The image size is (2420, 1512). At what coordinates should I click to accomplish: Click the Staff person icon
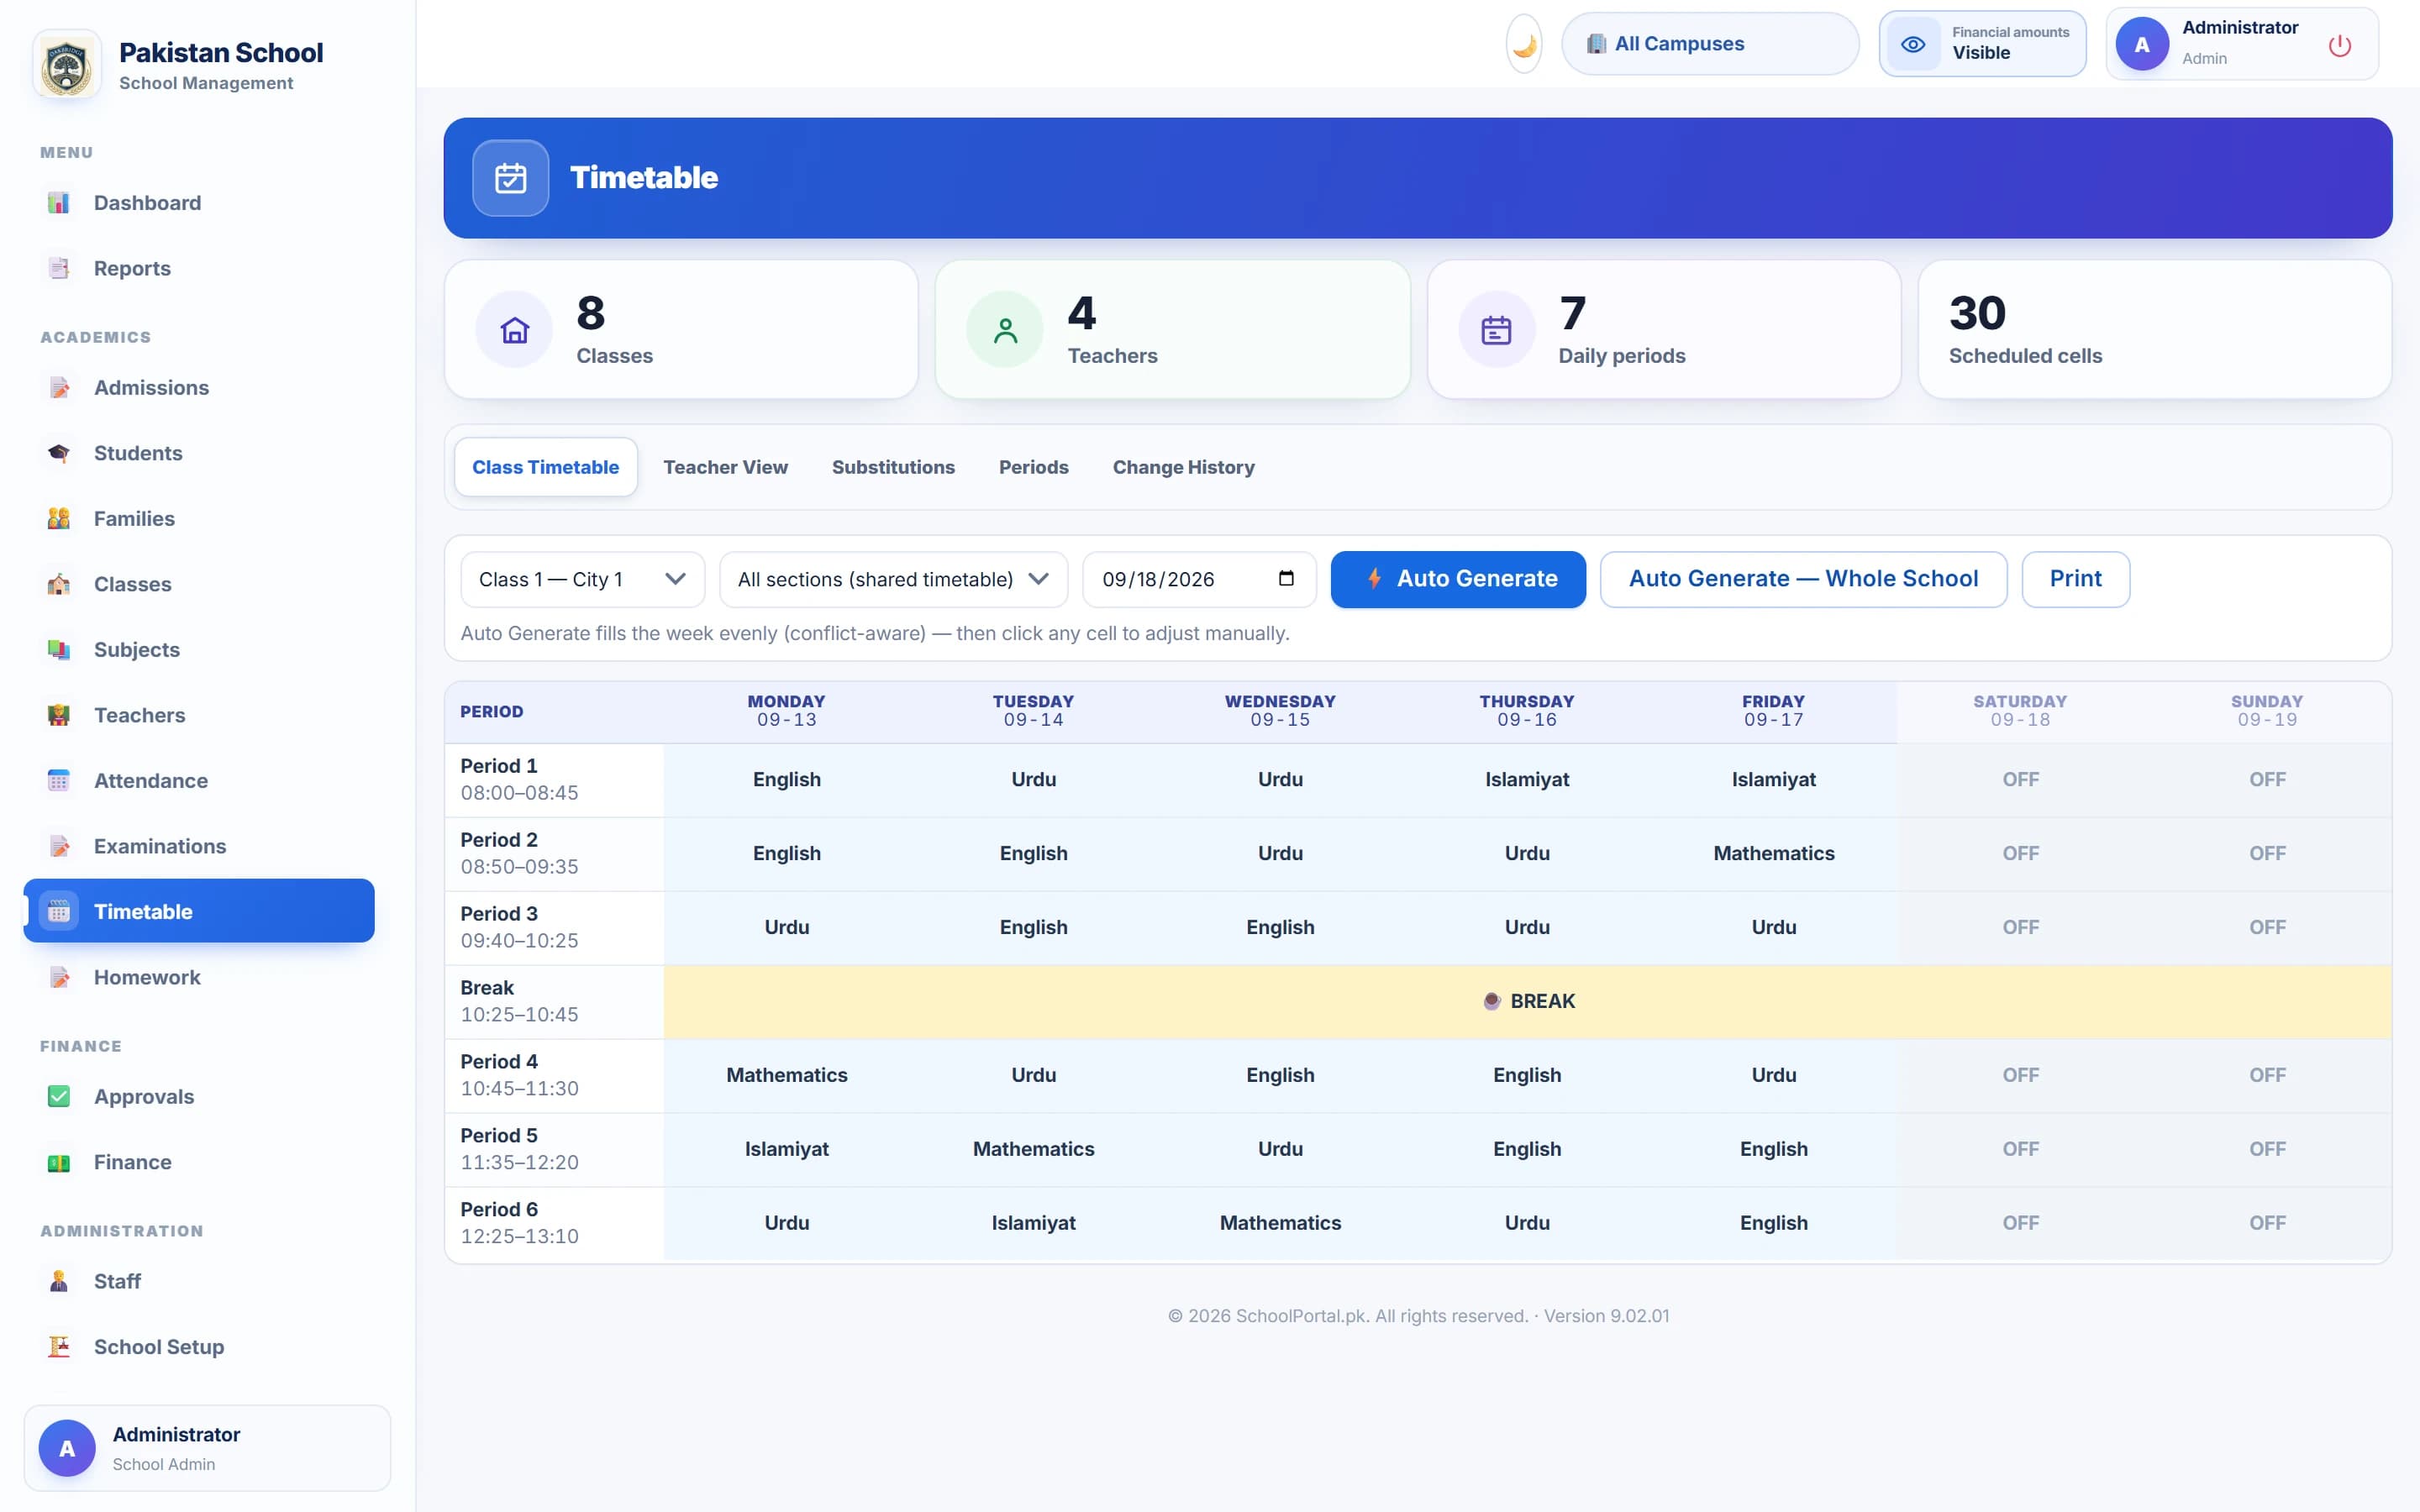pyautogui.click(x=59, y=1281)
